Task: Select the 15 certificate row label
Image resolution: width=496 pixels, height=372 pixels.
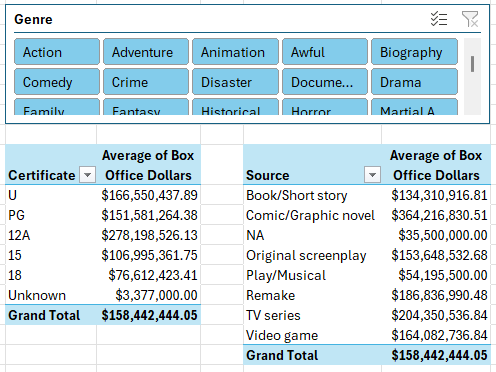Action: [51, 255]
